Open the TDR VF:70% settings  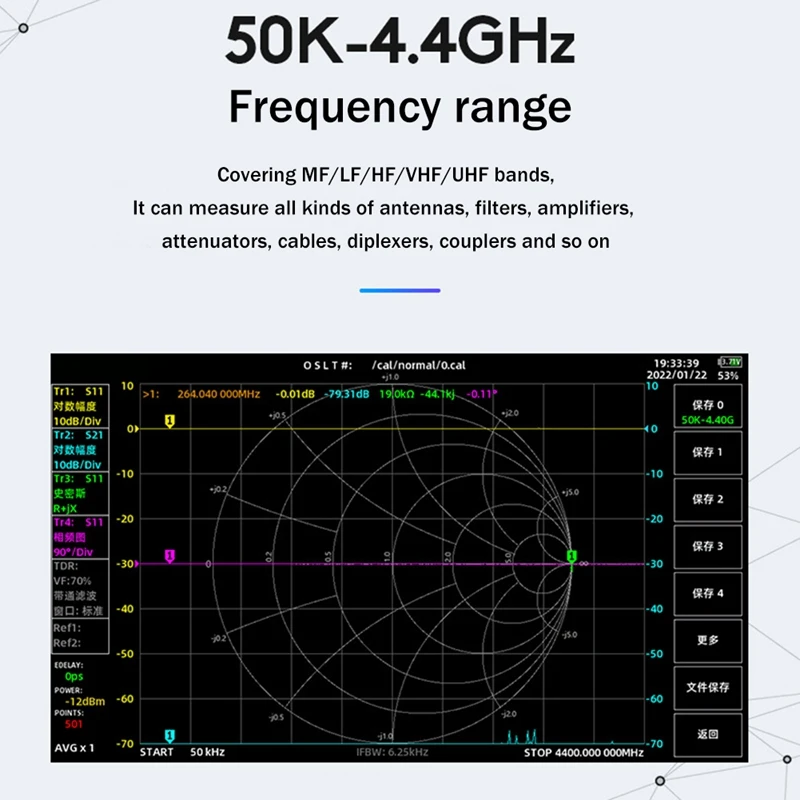coord(77,580)
